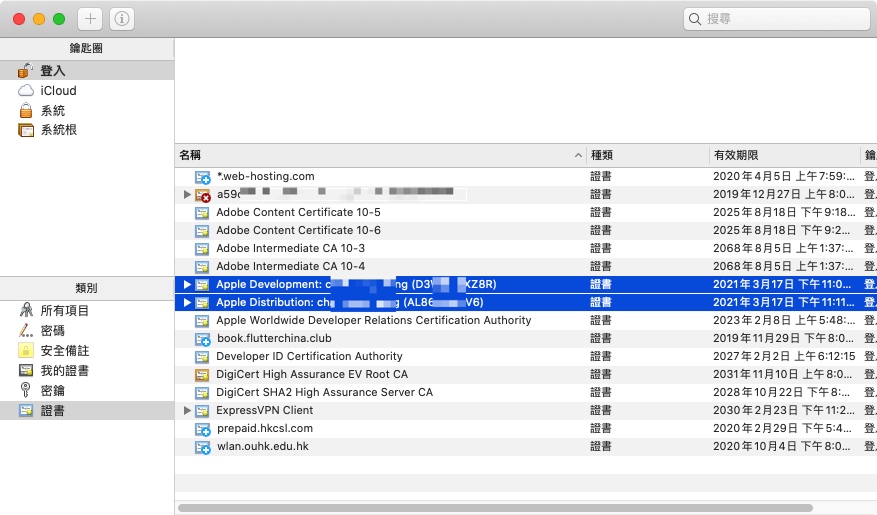The image size is (877, 515).
Task: Click icon of prepaid.hkcsl.com certificate
Action: (202, 429)
